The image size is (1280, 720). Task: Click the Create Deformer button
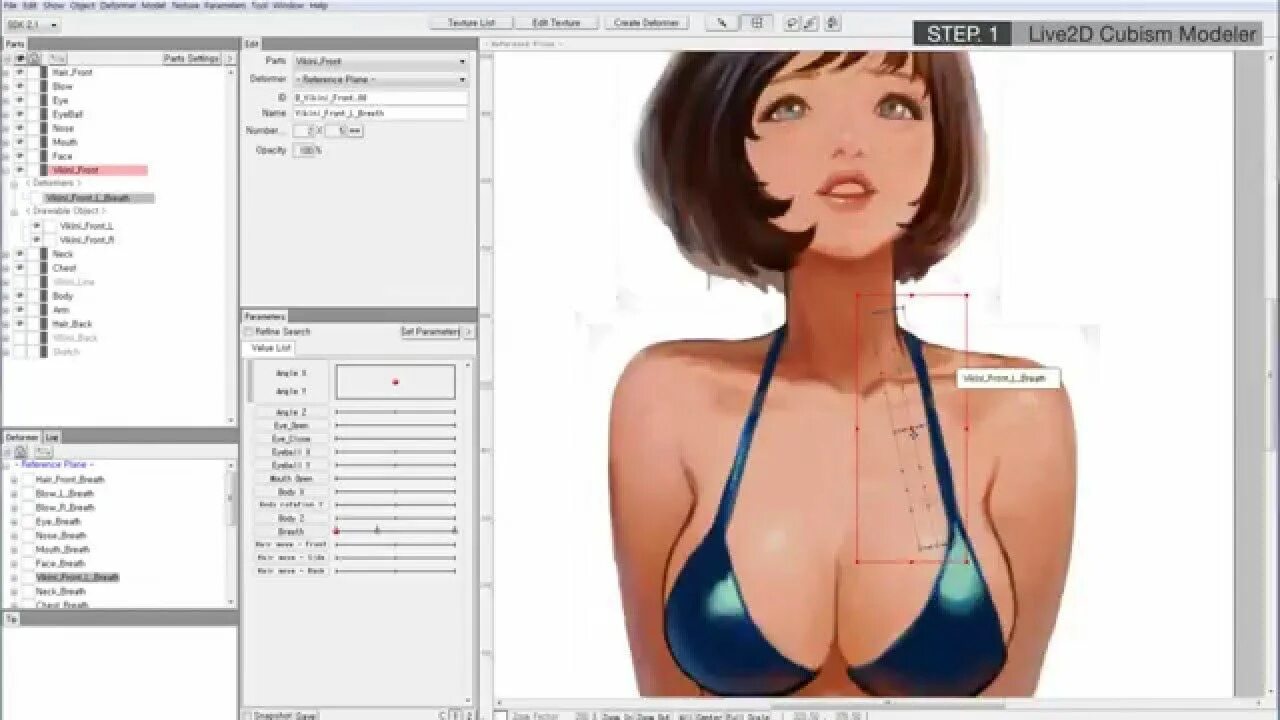click(x=646, y=22)
